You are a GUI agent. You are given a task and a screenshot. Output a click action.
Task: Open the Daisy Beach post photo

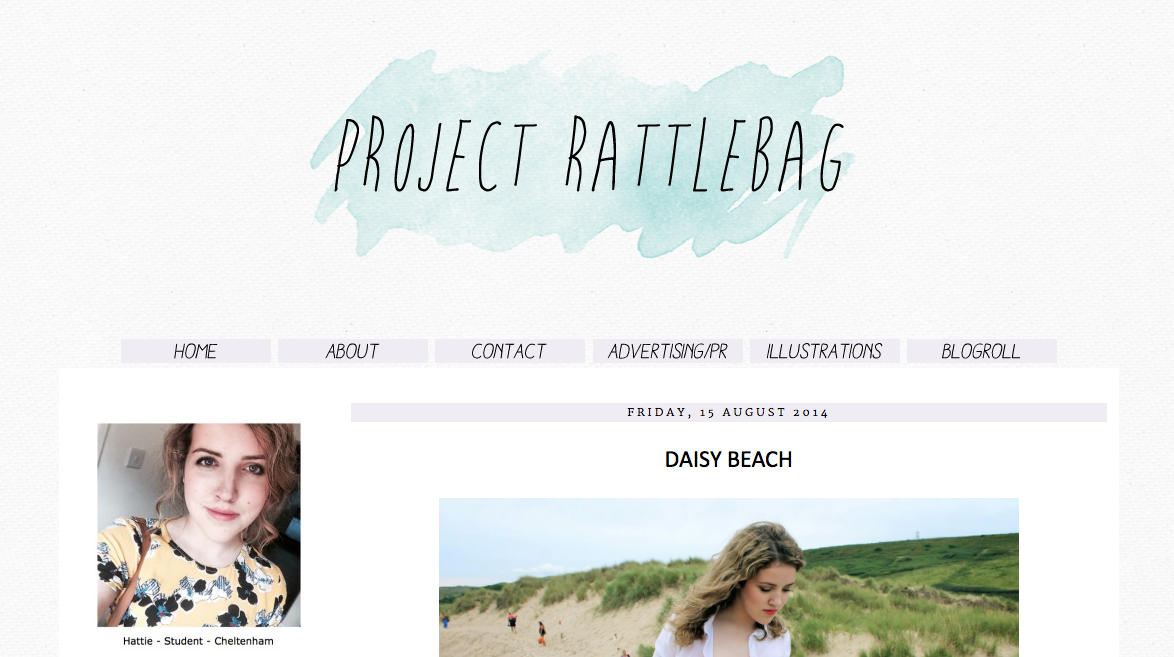(x=729, y=578)
